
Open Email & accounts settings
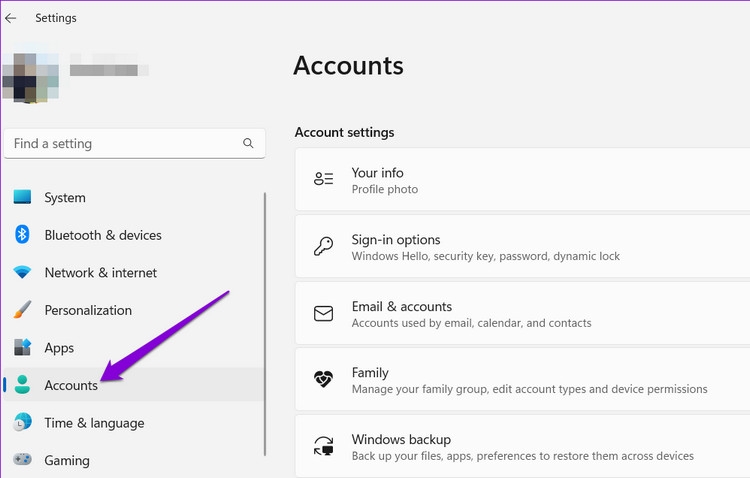[522, 313]
